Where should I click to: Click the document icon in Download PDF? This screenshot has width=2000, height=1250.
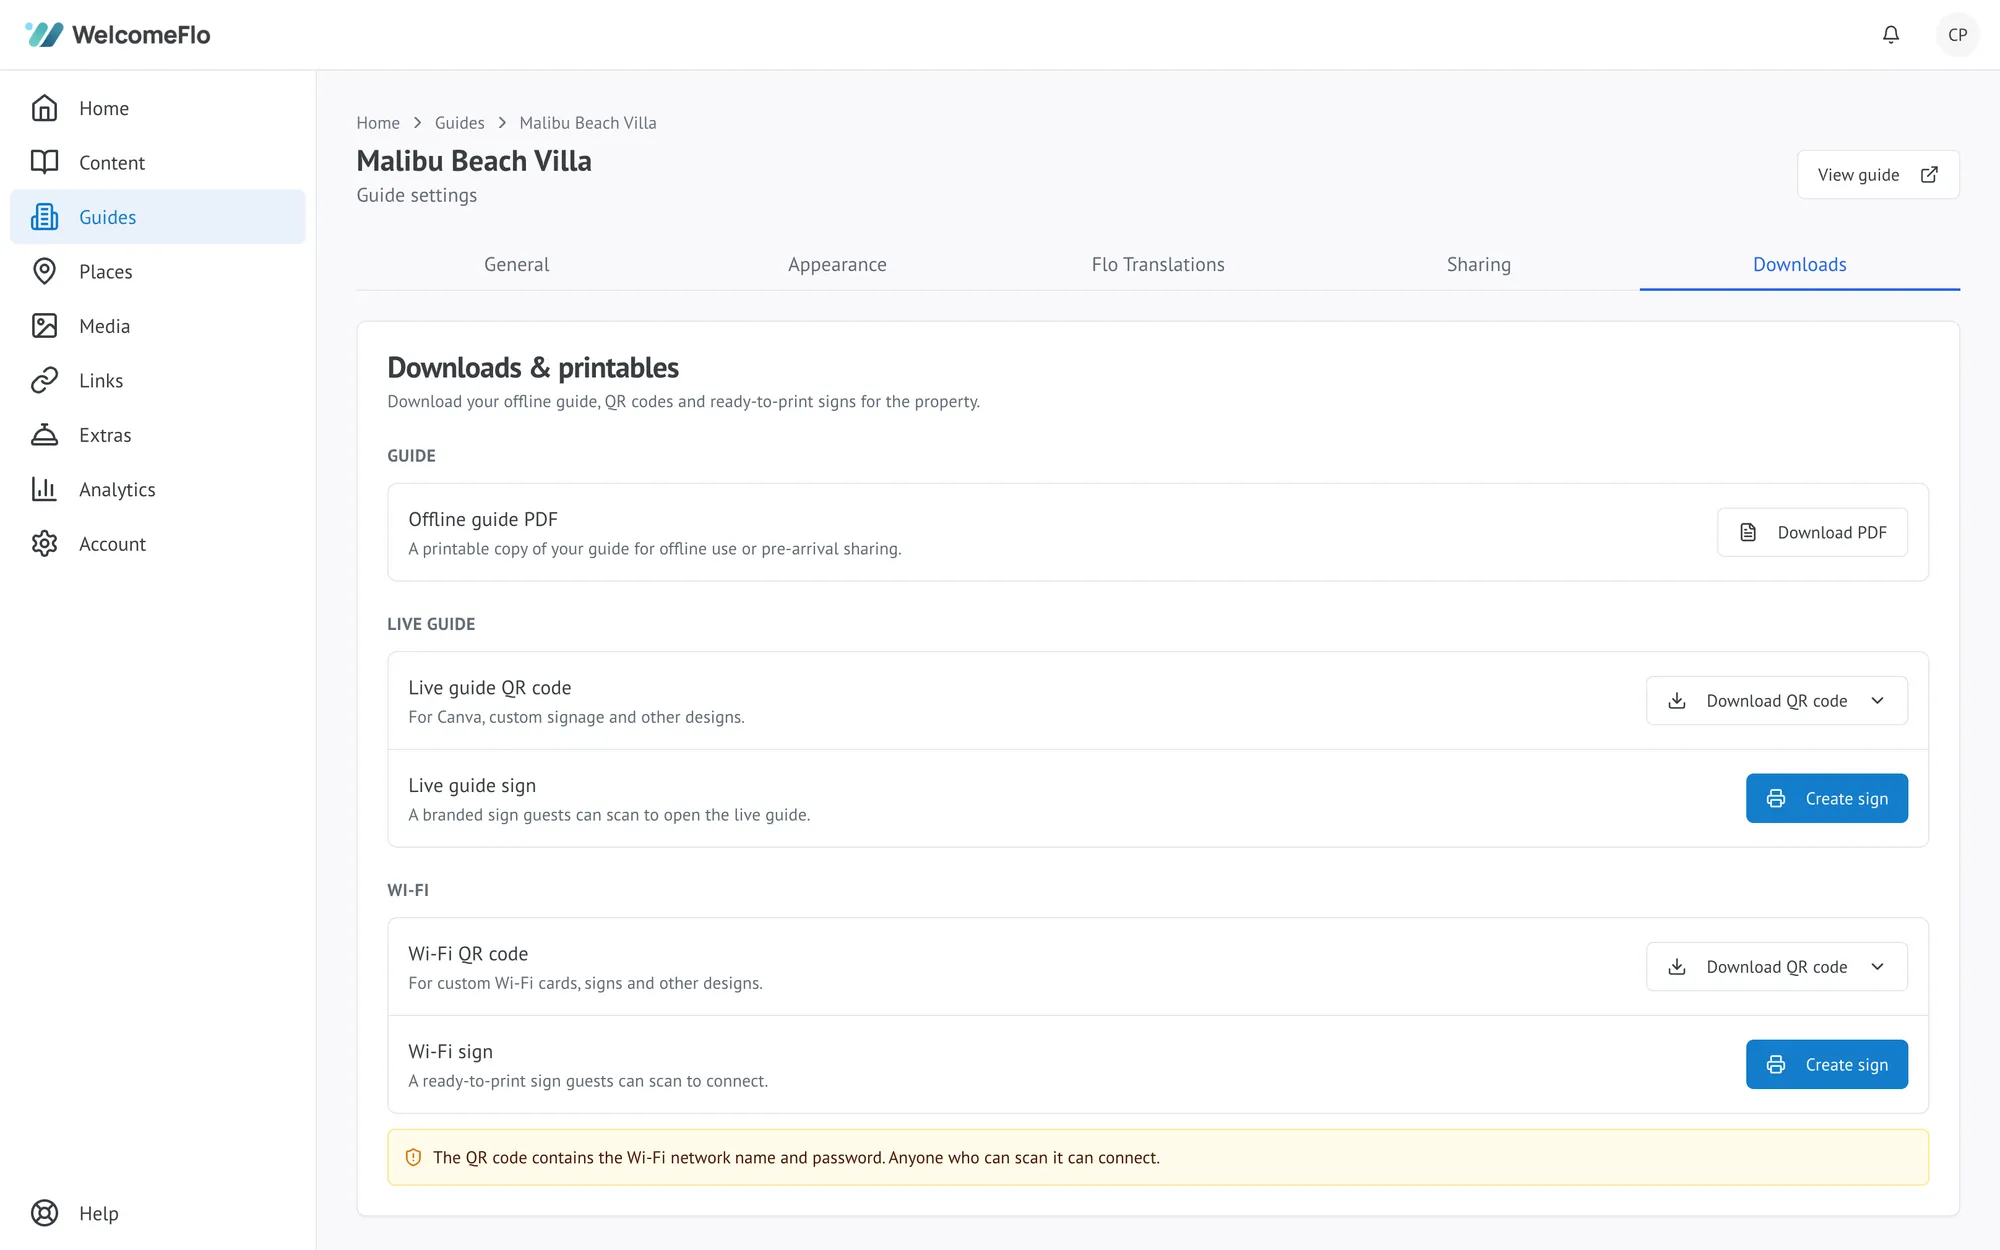[x=1748, y=533]
